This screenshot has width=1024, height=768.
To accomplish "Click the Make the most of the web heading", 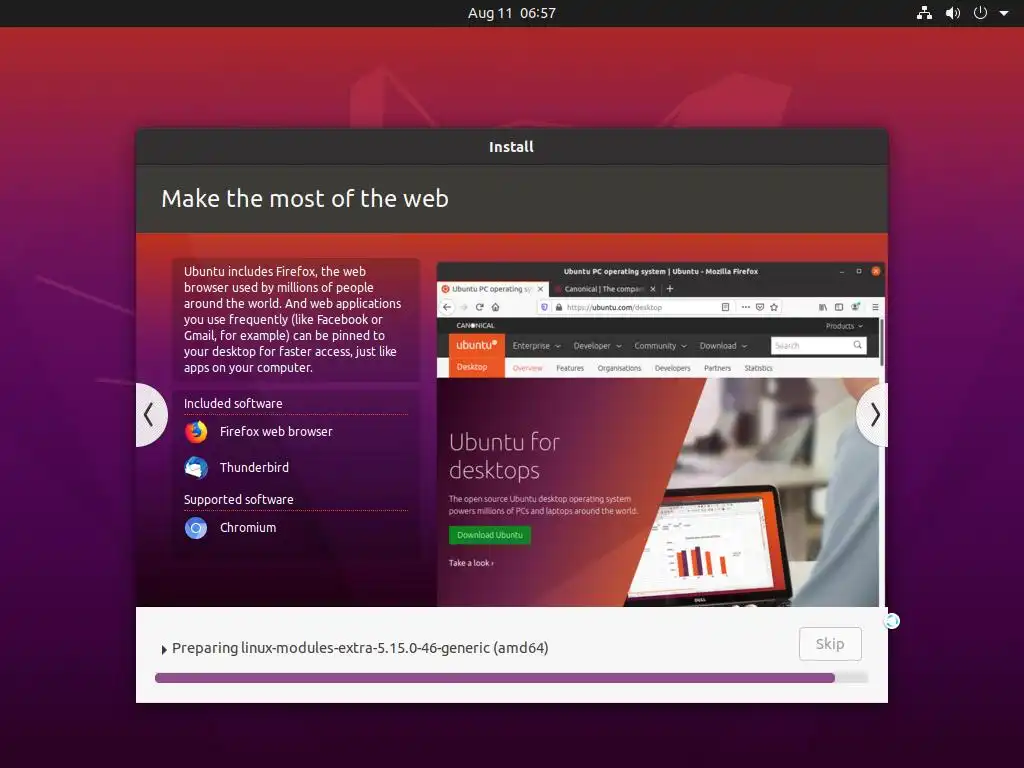I will tap(305, 199).
